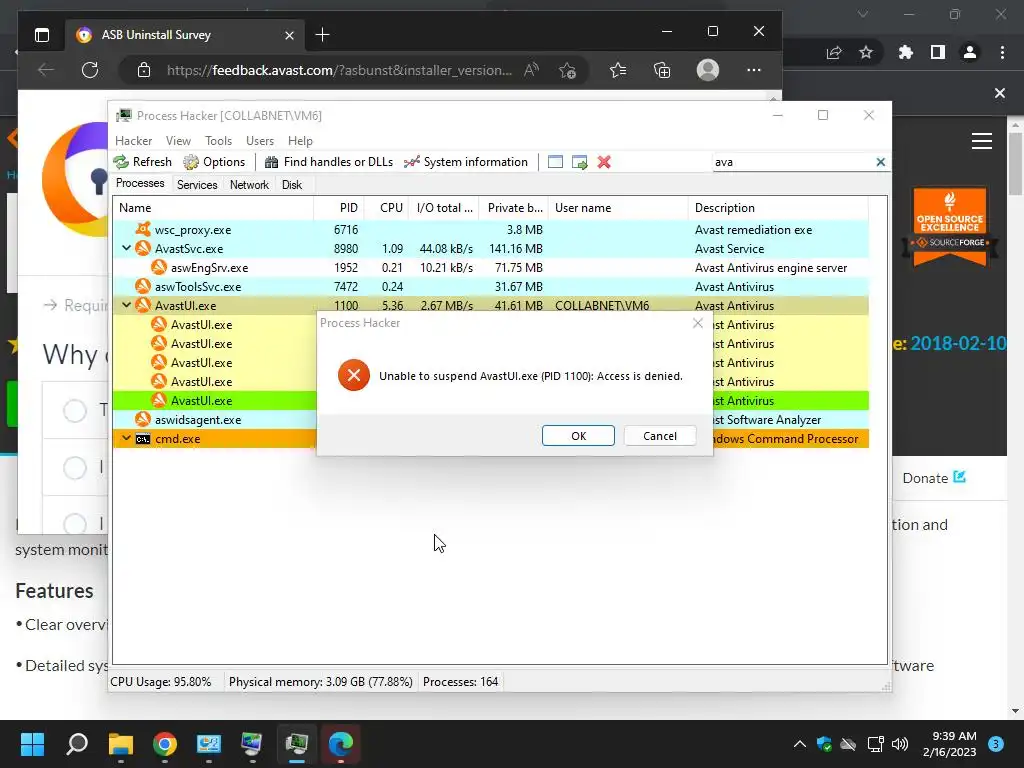Open System information window
This screenshot has height=768, width=1024.
tap(466, 162)
